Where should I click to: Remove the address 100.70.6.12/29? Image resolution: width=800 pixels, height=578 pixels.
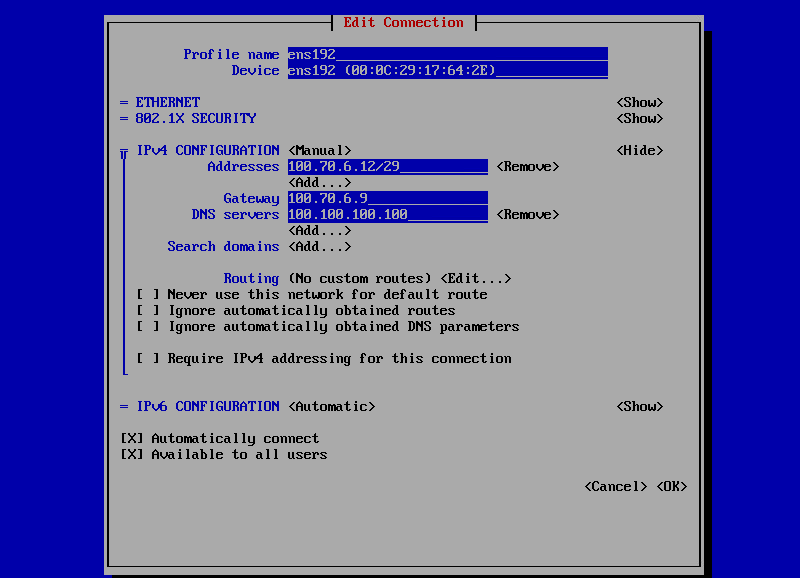(x=527, y=166)
